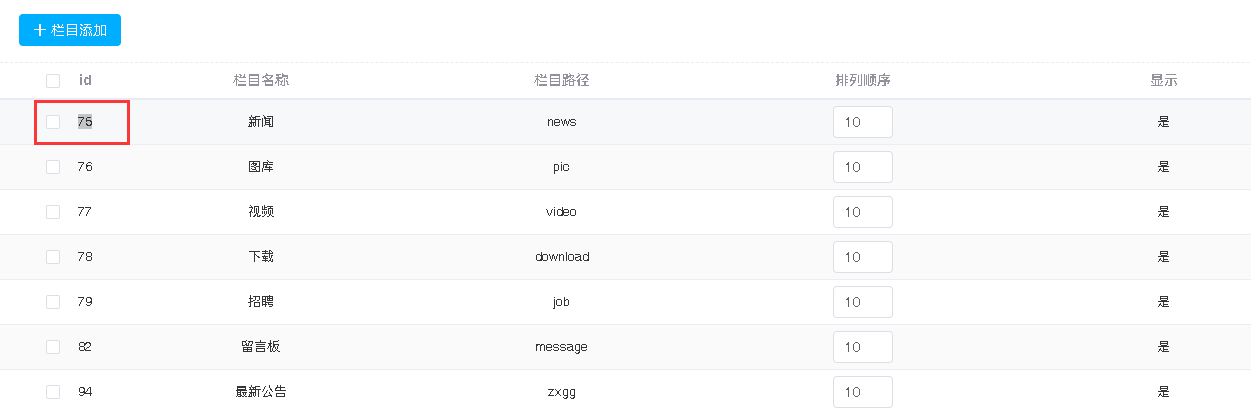Screen dimensions: 1251x413
Task: Click the 新闻 column name cell
Action: (x=261, y=122)
